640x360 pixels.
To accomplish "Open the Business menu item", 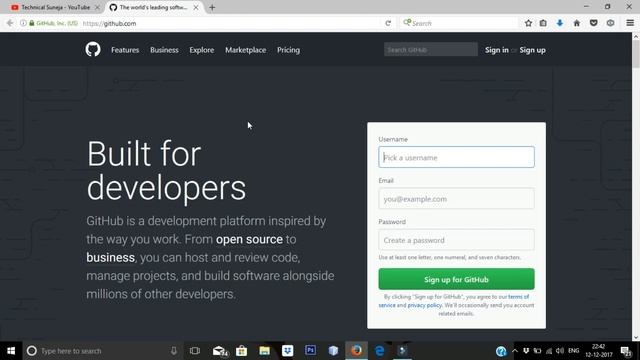I will 164,50.
